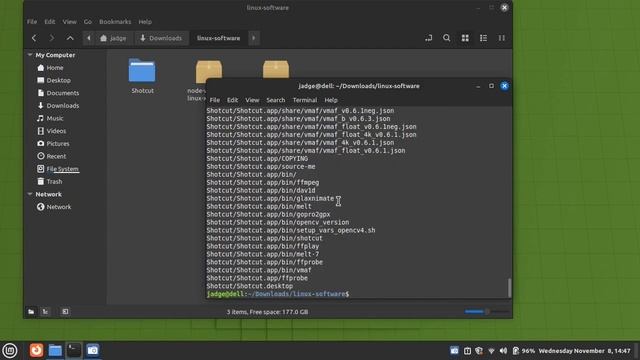Viewport: 640px width, 360px height.
Task: Open file manager File menu
Action: pos(32,22)
